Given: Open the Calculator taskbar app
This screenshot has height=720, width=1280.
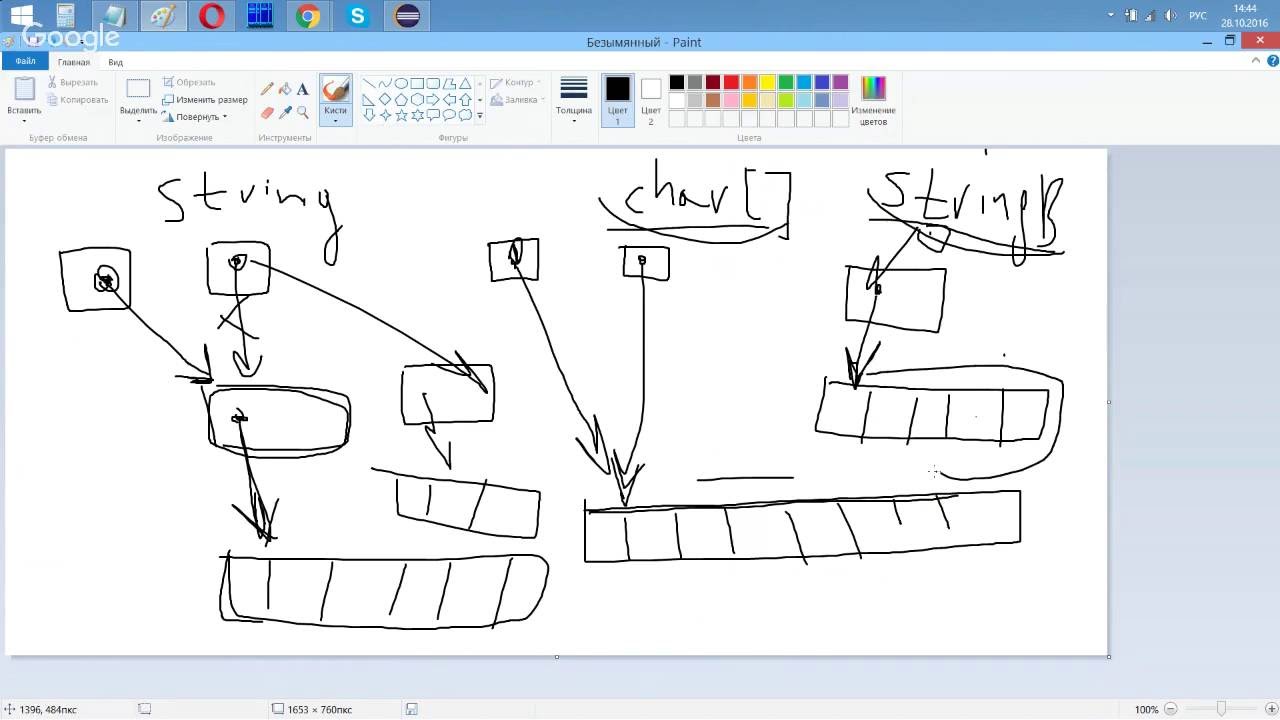Looking at the screenshot, I should click(65, 16).
